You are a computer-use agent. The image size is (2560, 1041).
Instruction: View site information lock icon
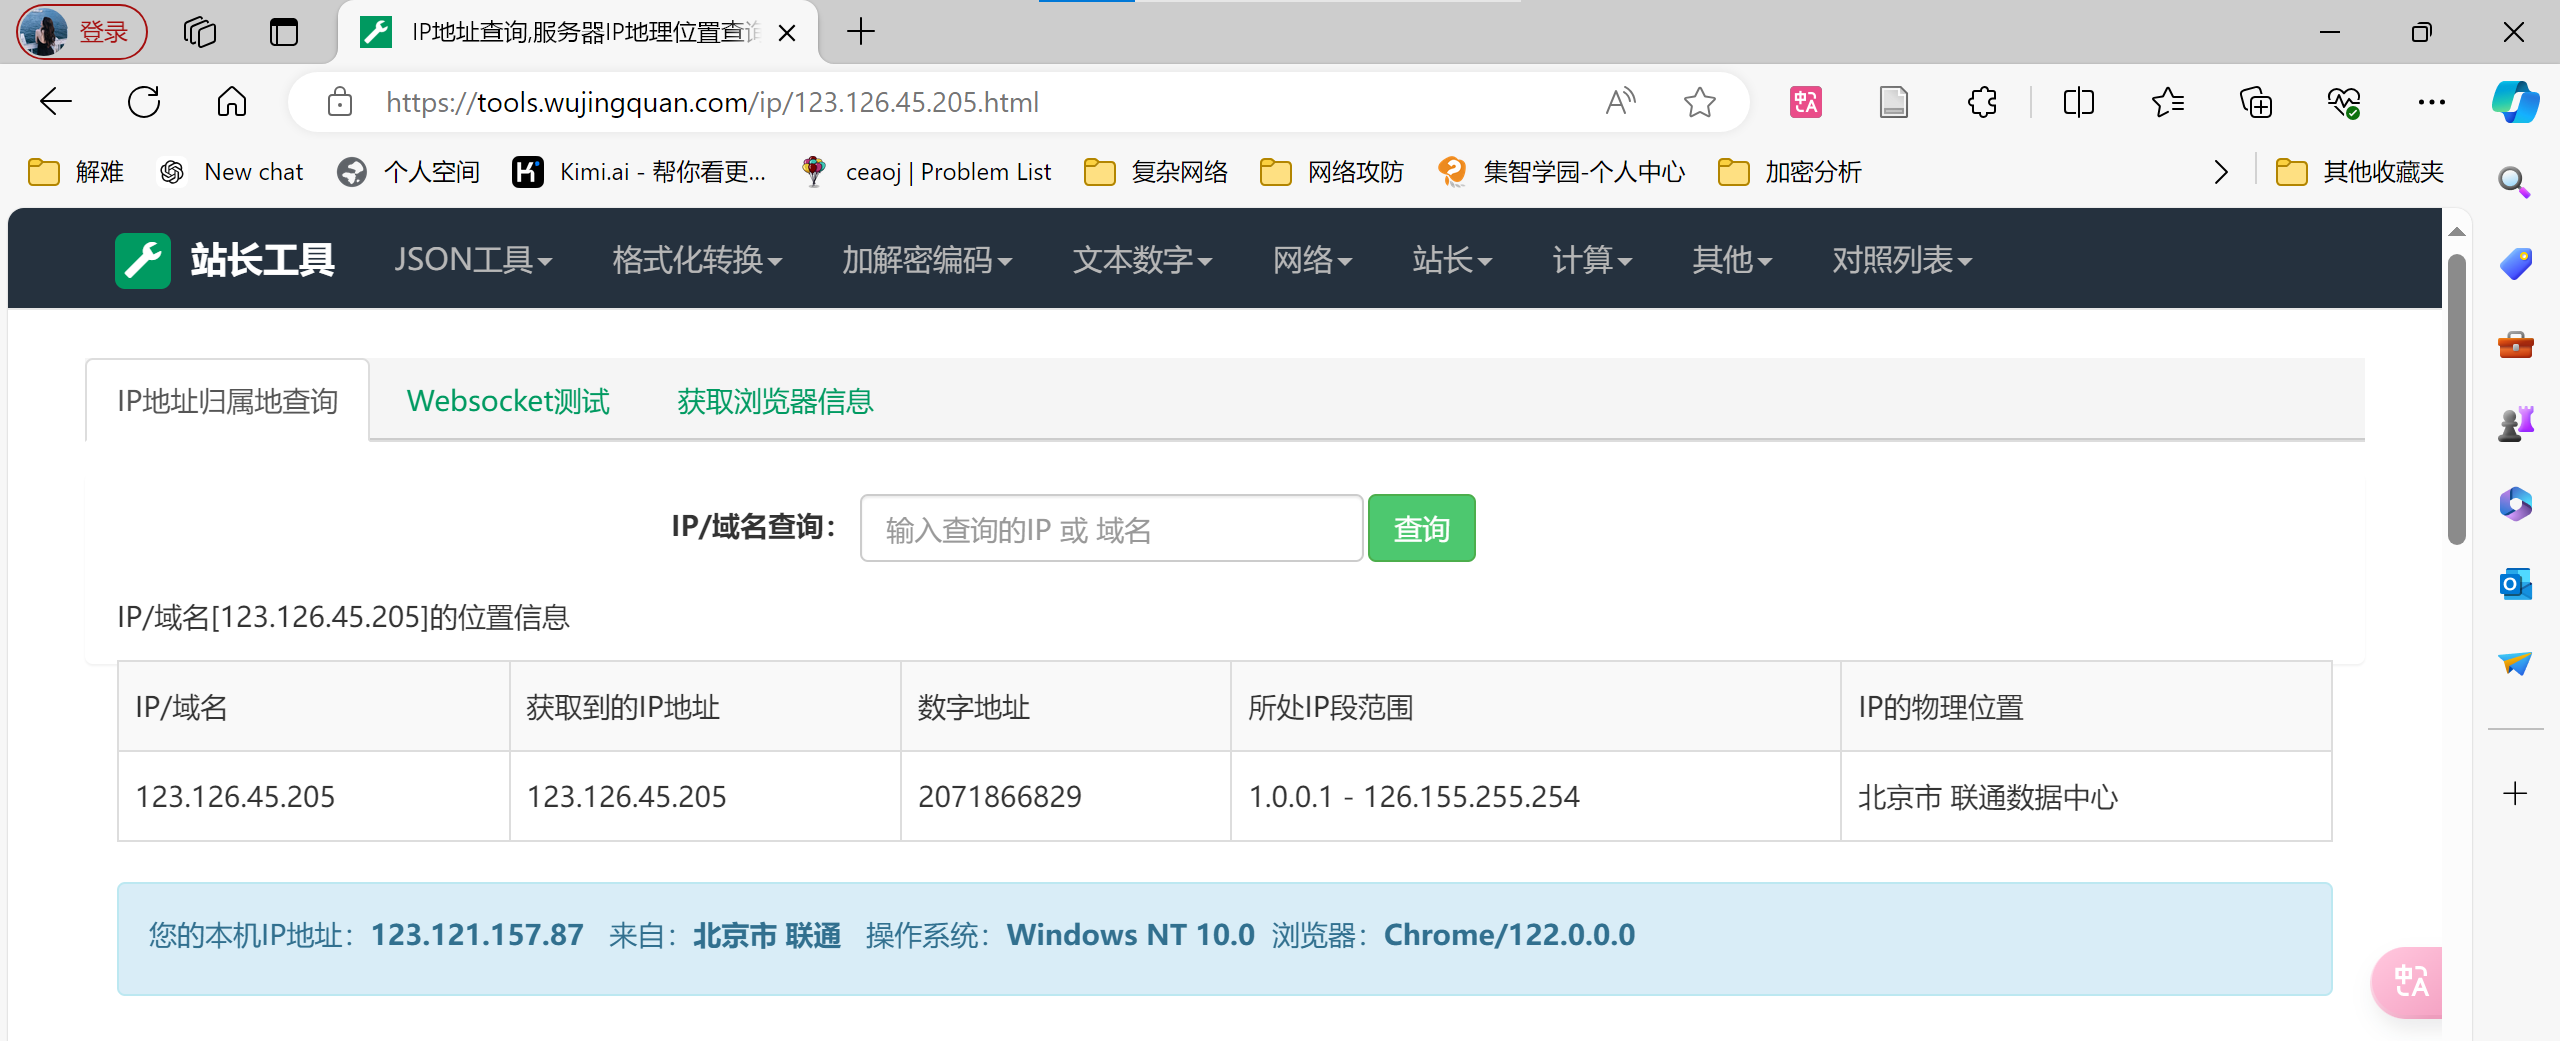[x=340, y=102]
